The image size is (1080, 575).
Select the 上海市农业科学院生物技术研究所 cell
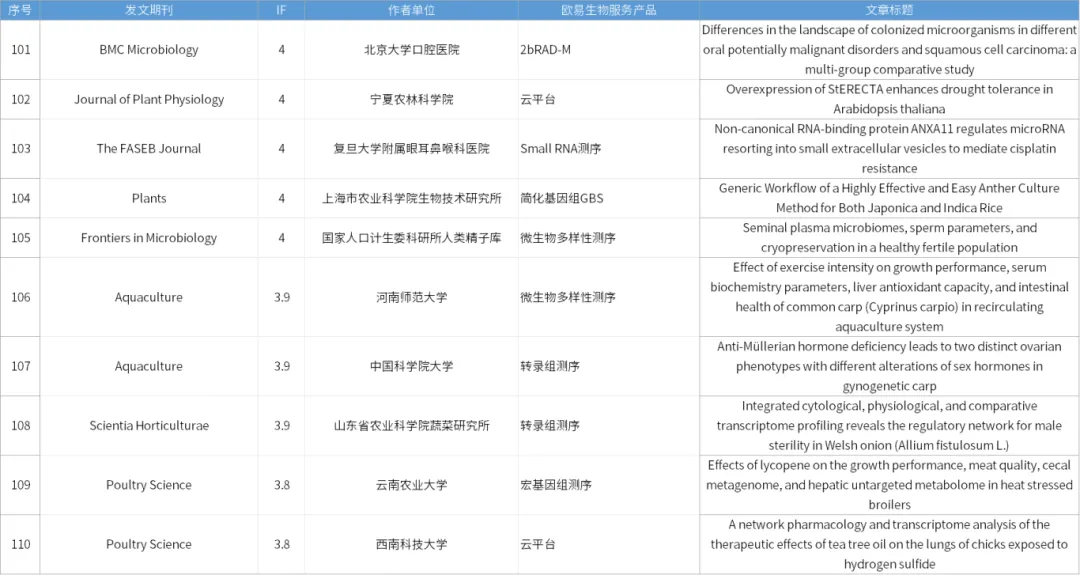tap(411, 198)
